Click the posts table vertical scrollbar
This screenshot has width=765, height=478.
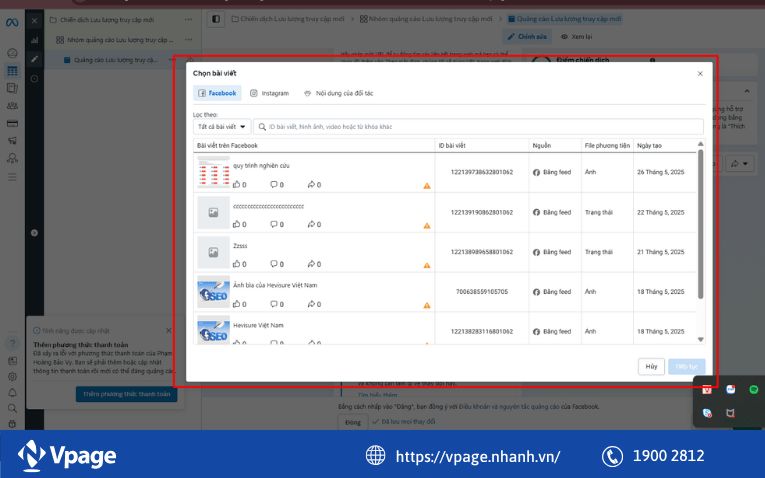[x=701, y=224]
